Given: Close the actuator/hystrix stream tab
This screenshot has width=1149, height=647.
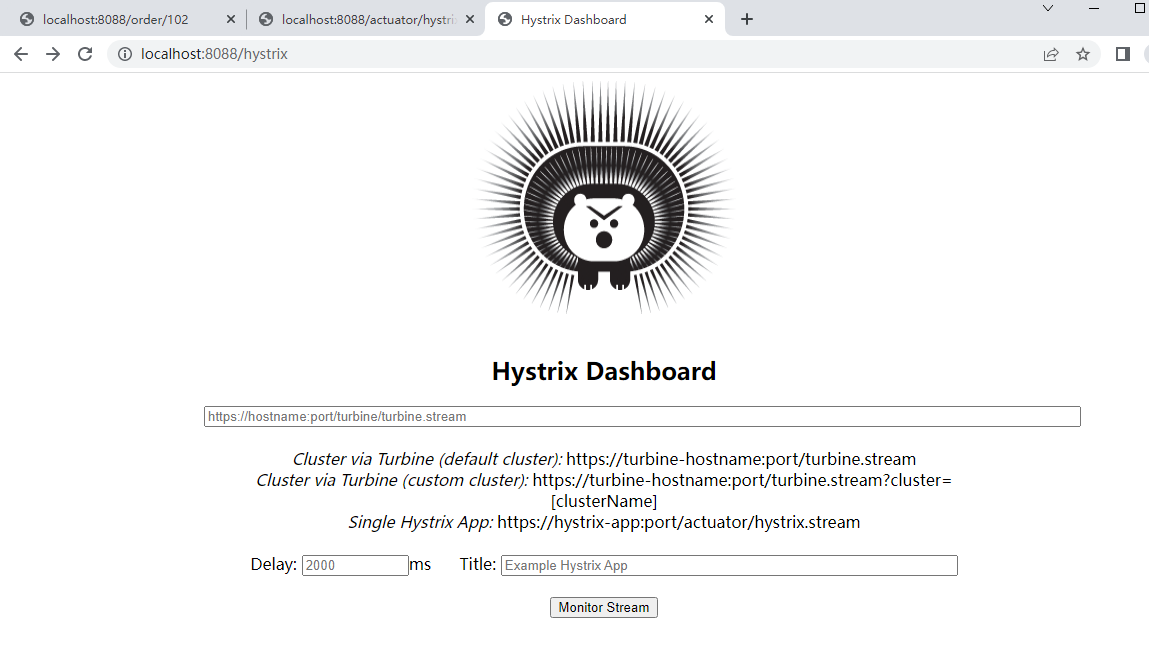Looking at the screenshot, I should (470, 20).
